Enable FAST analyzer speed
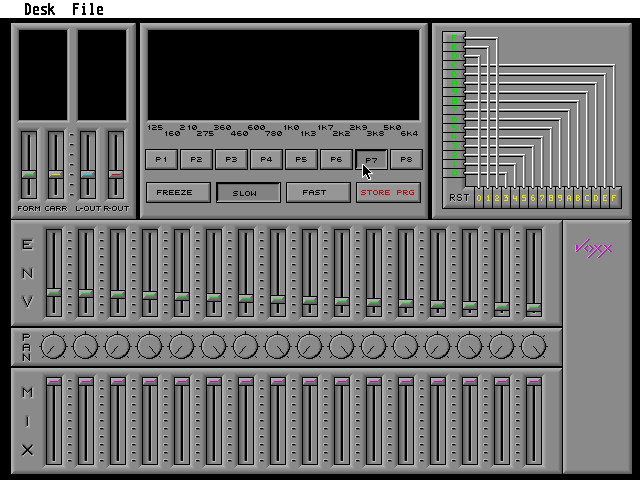Screen dimensions: 640x480 point(318,193)
